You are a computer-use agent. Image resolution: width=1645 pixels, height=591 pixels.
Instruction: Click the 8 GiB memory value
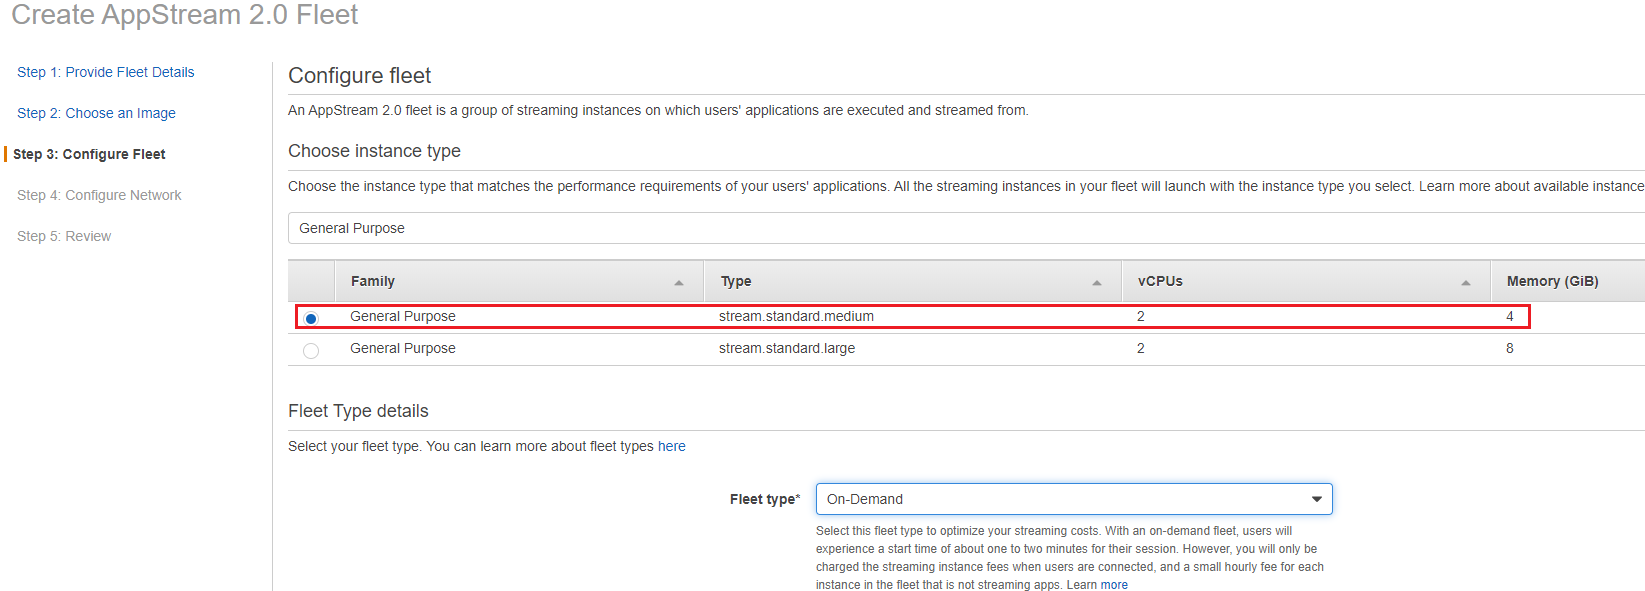[x=1510, y=348]
